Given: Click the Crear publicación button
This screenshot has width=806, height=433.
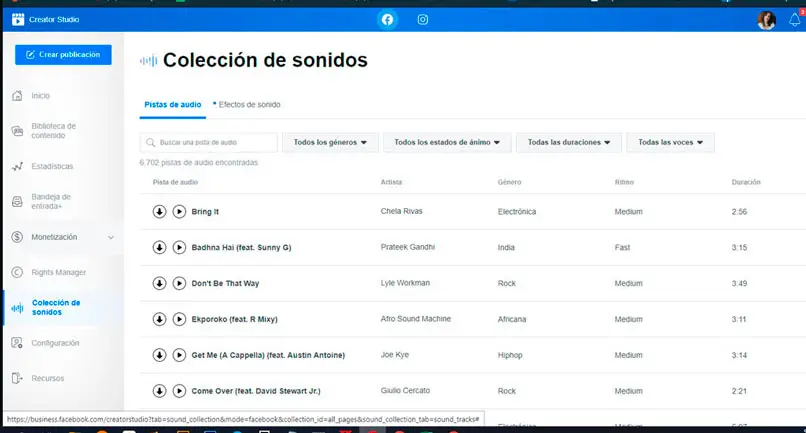Looking at the screenshot, I should (x=63, y=55).
